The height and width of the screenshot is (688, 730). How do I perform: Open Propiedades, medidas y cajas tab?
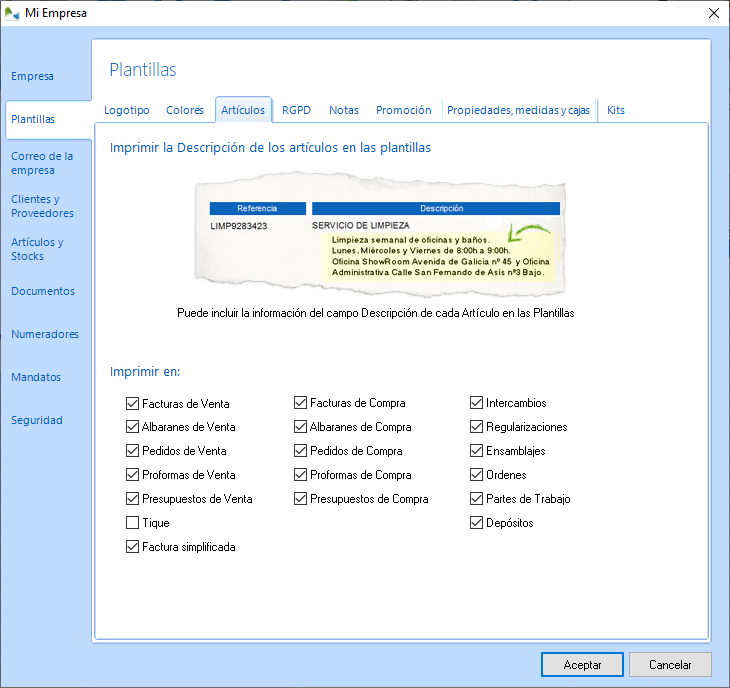coord(518,110)
